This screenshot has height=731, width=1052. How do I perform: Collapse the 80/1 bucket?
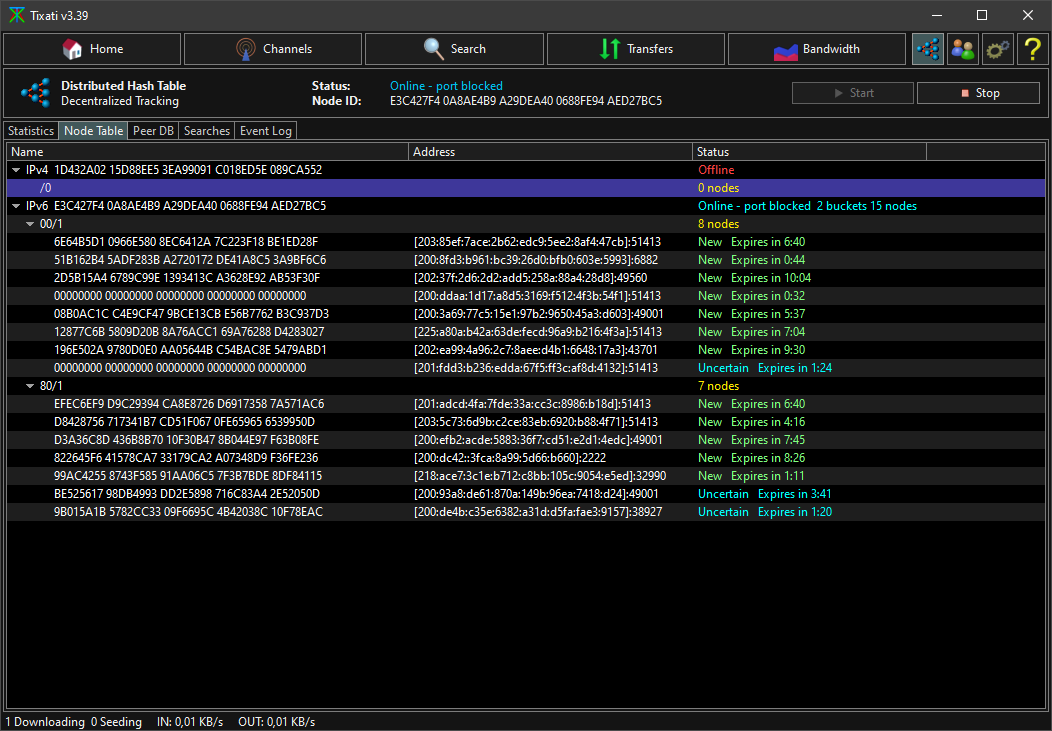(x=30, y=386)
